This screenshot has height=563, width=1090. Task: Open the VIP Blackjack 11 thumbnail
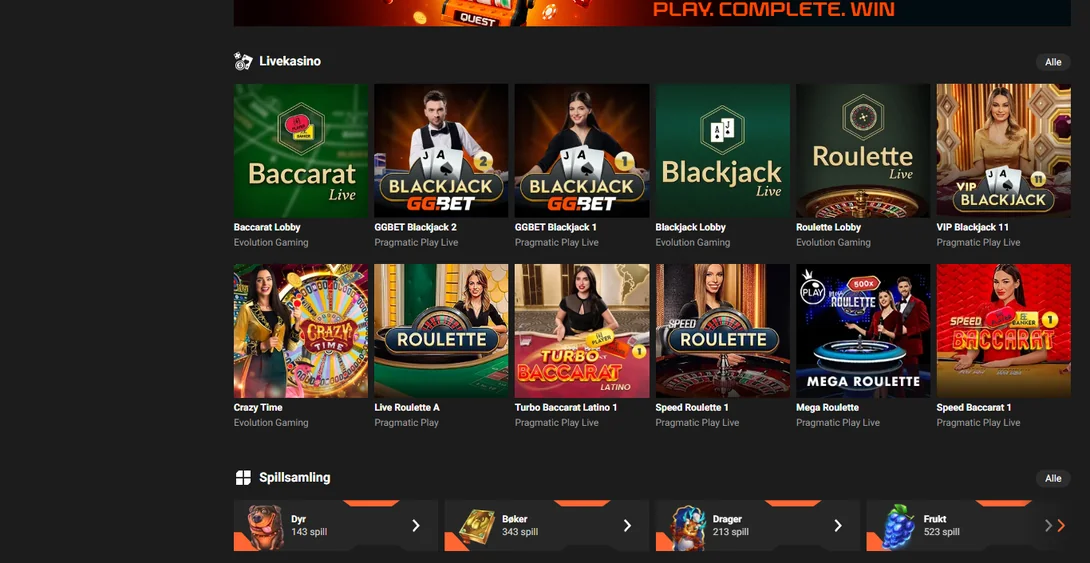click(x=1003, y=151)
